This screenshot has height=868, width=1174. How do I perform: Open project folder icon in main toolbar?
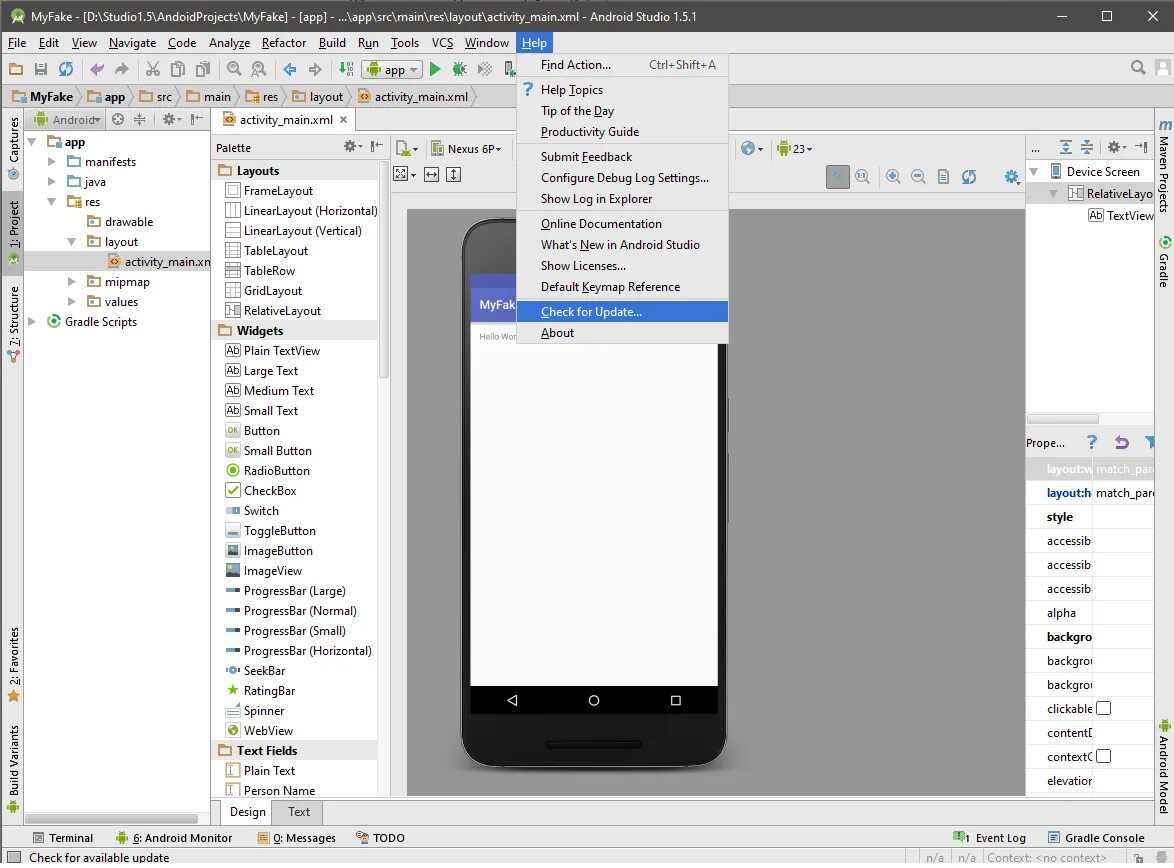click(16, 70)
